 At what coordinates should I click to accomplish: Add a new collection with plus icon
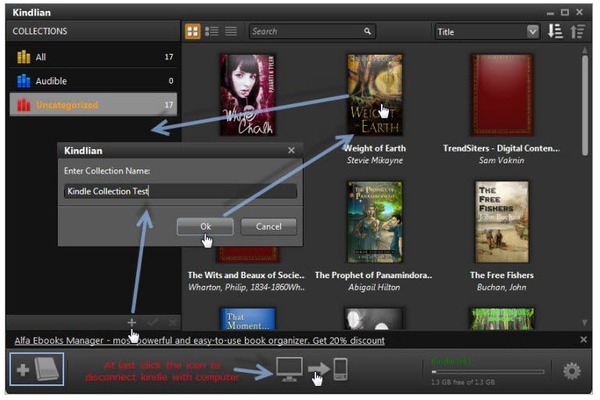coord(132,323)
